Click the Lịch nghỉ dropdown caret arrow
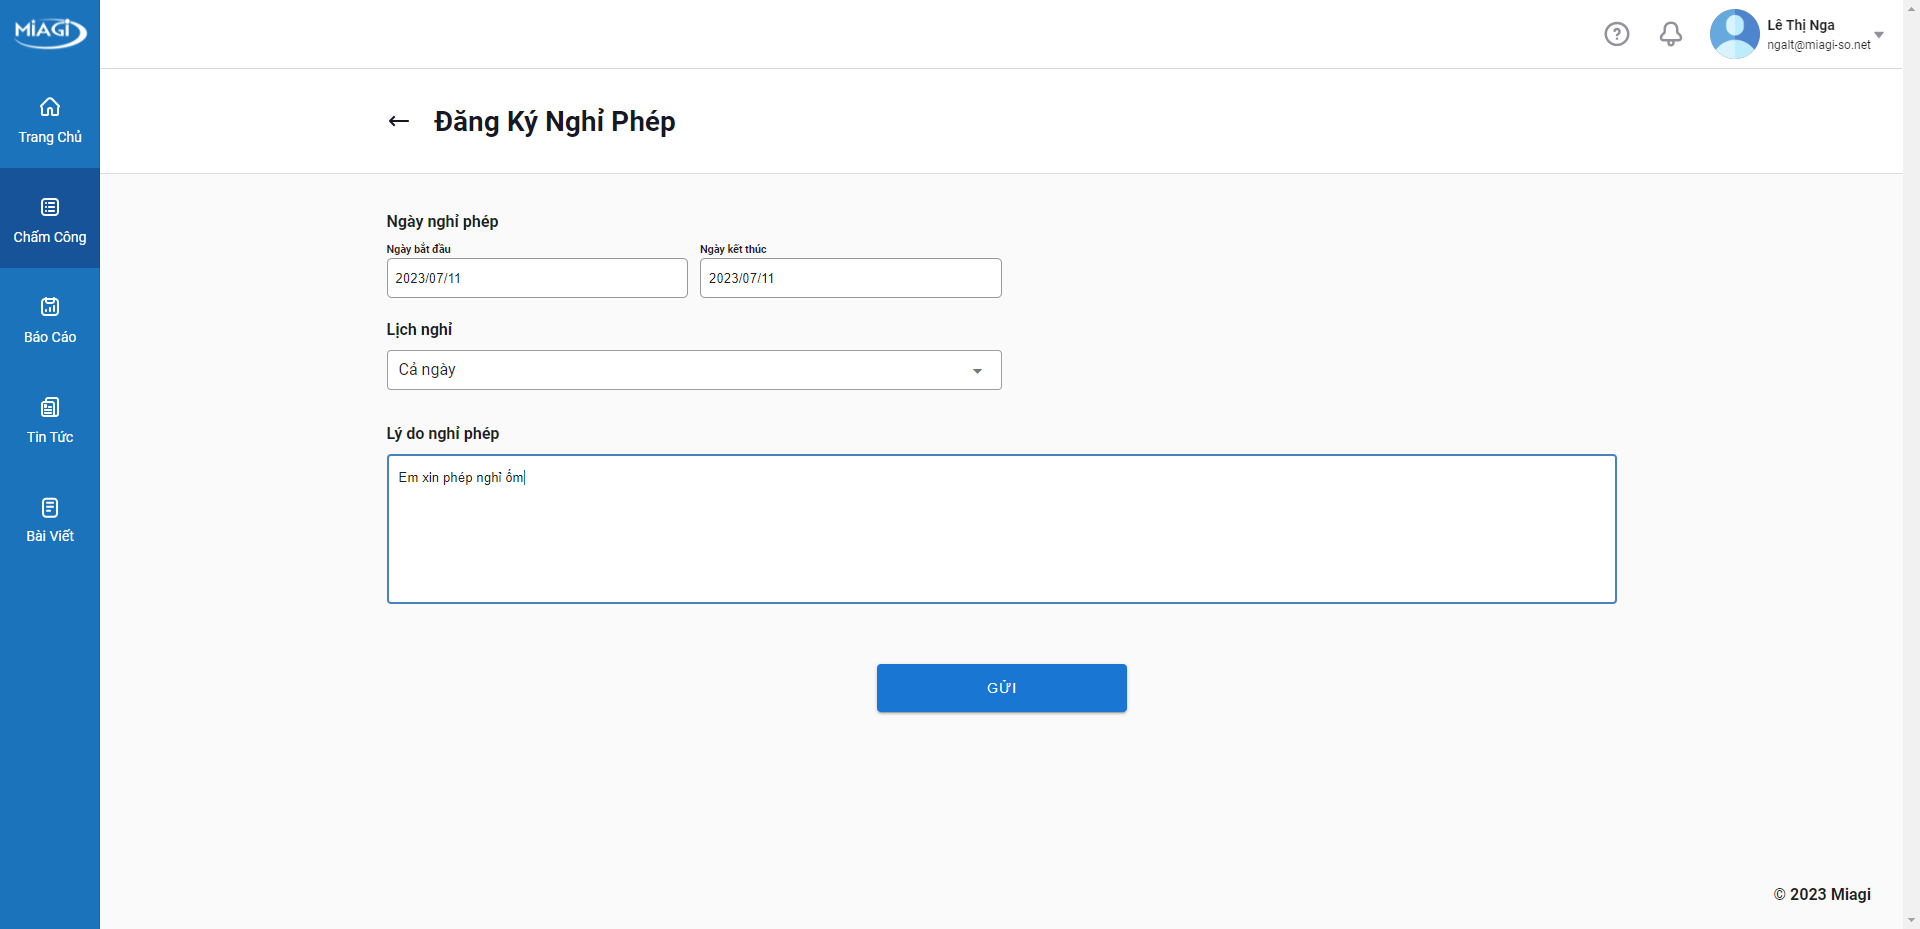The height and width of the screenshot is (929, 1920). [977, 371]
